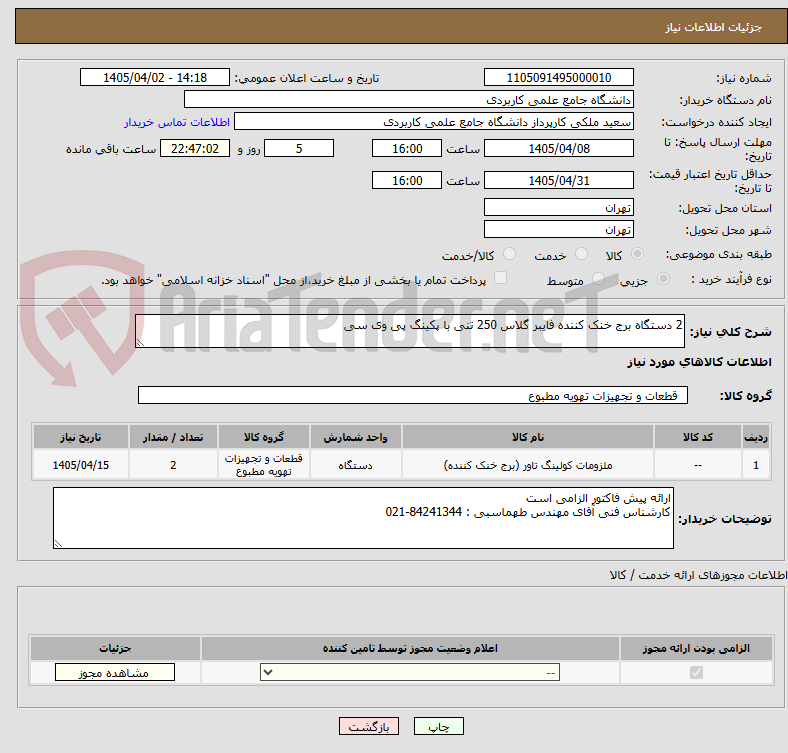Click the unit cell دستگاه
The image size is (788, 753).
coord(355,465)
